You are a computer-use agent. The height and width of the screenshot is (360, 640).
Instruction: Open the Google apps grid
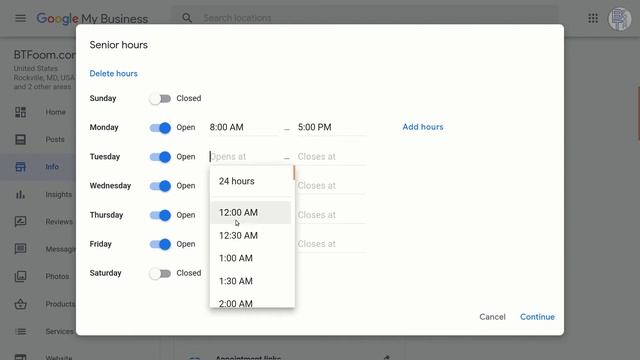[x=593, y=18]
